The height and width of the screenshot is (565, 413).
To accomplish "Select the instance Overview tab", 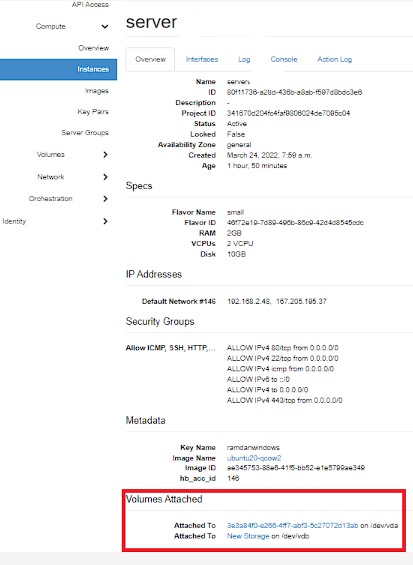I will 150,59.
